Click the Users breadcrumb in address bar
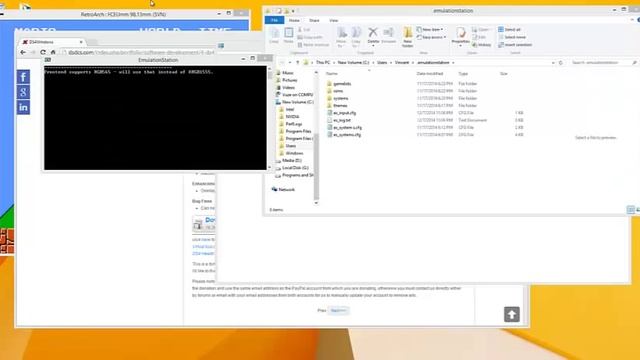This screenshot has height=360, width=640. [382, 62]
